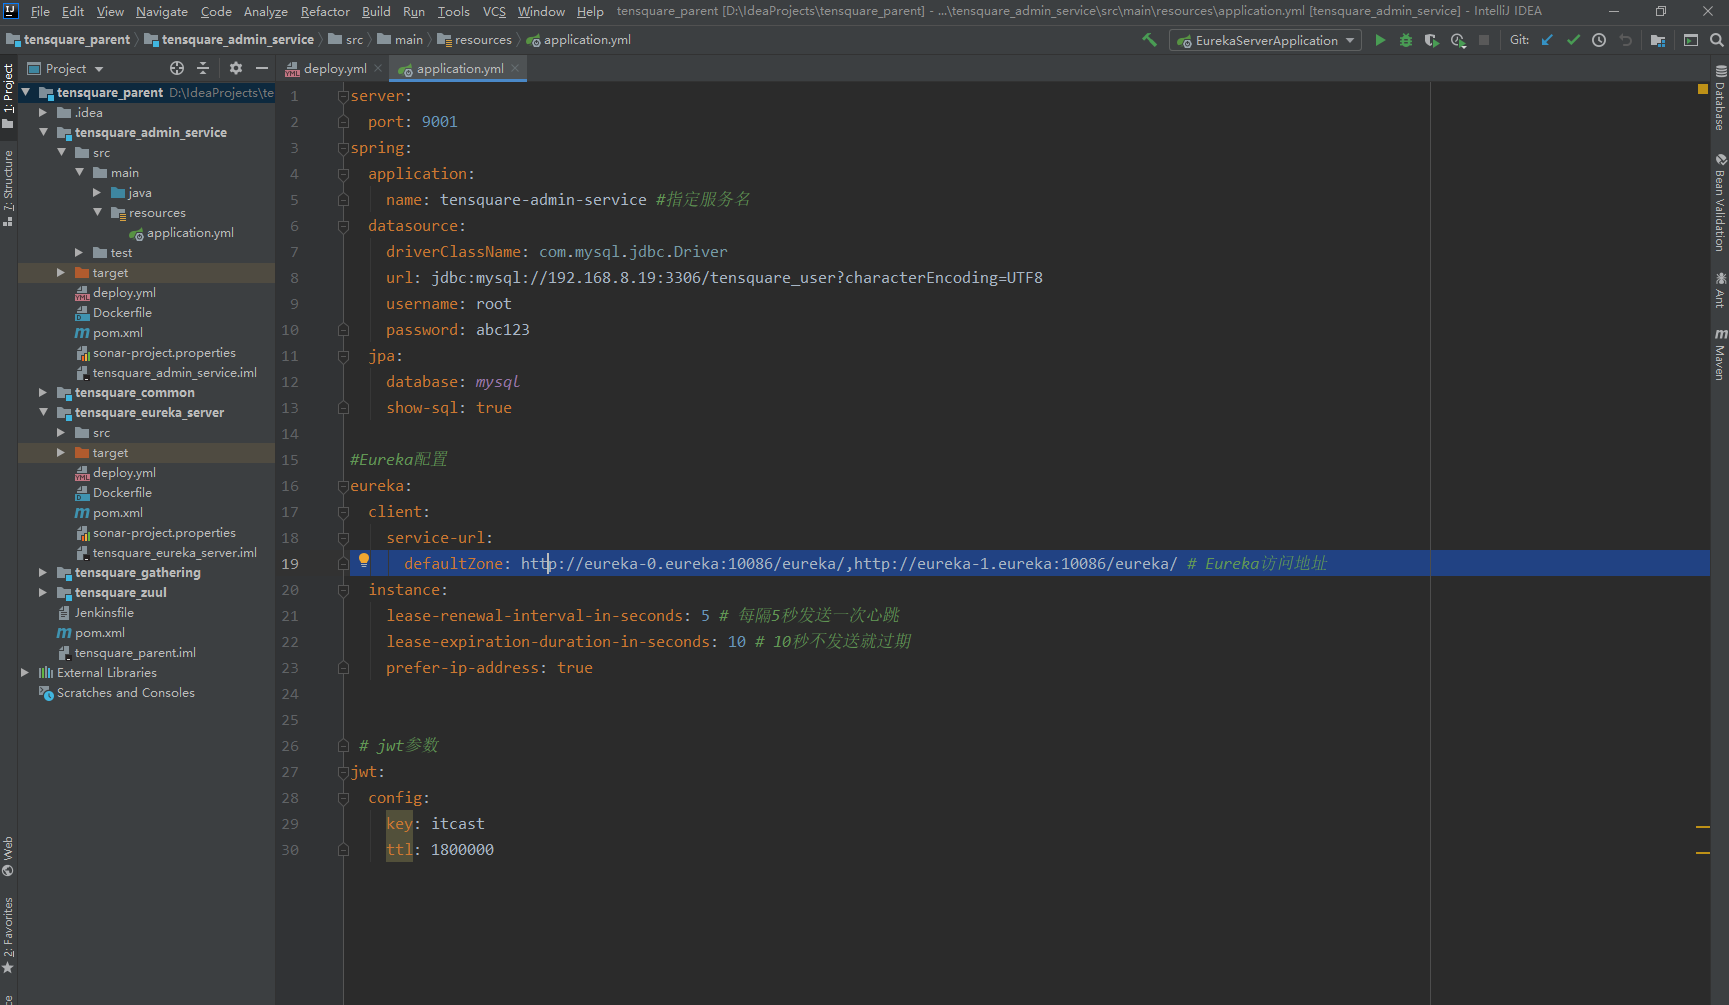Click the yellow inspection indicator atop the scrollbar

pyautogui.click(x=1703, y=89)
